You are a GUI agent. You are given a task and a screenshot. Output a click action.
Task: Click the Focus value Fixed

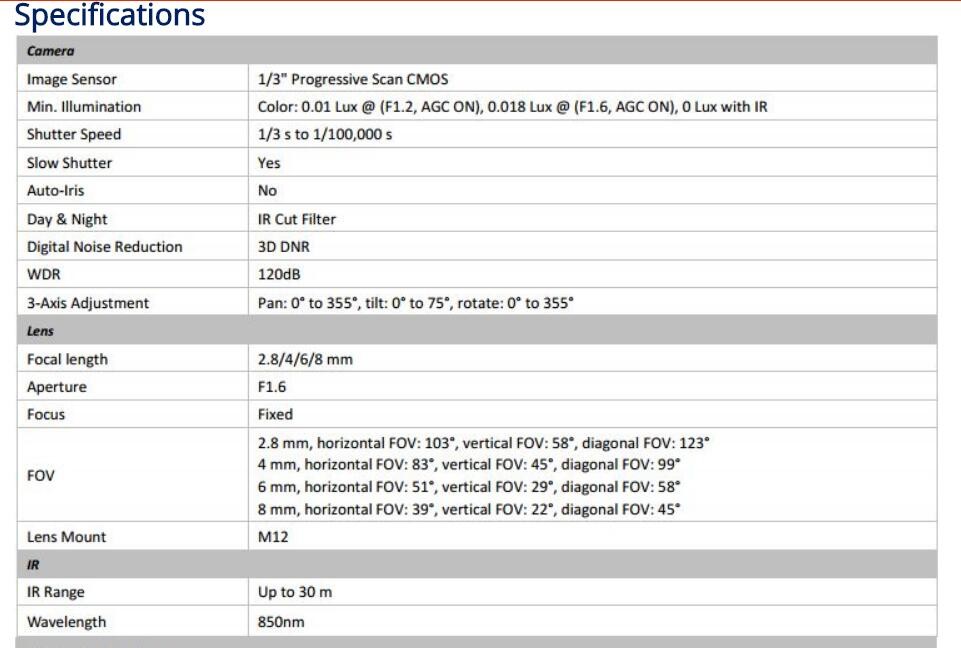pos(275,414)
